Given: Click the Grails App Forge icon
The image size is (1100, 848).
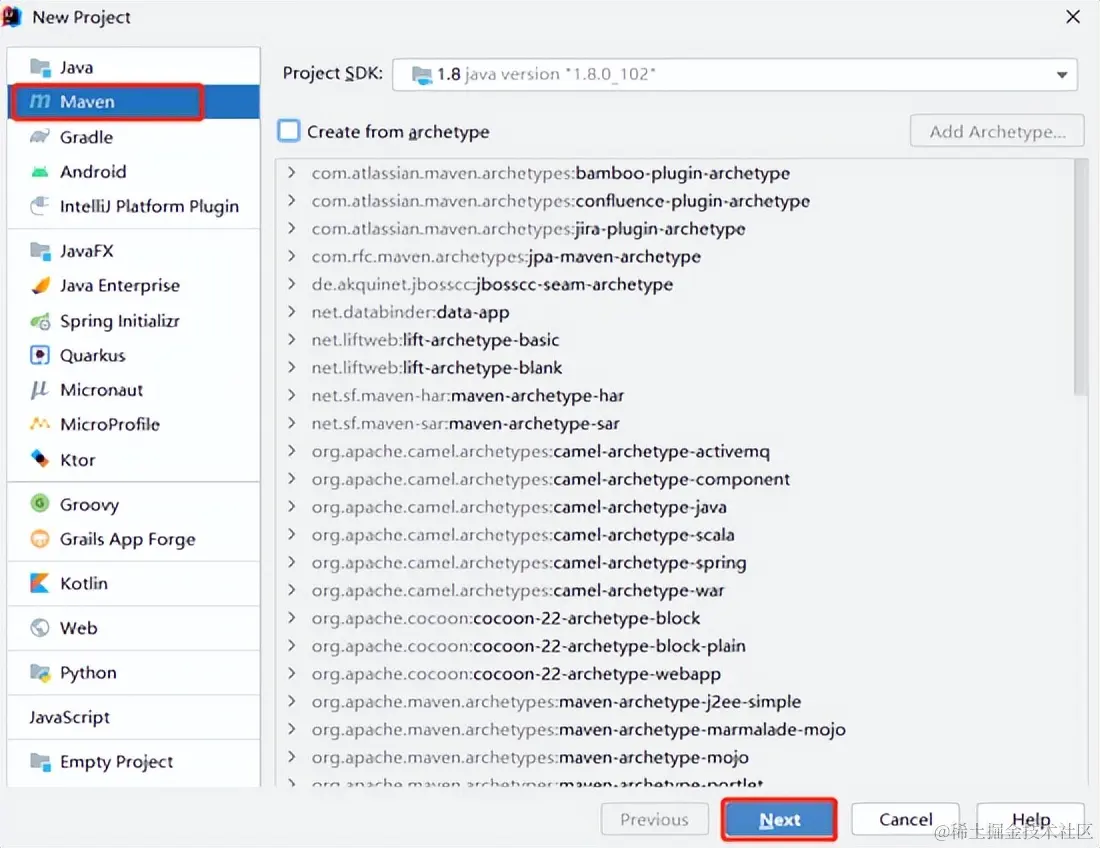Looking at the screenshot, I should coord(40,539).
